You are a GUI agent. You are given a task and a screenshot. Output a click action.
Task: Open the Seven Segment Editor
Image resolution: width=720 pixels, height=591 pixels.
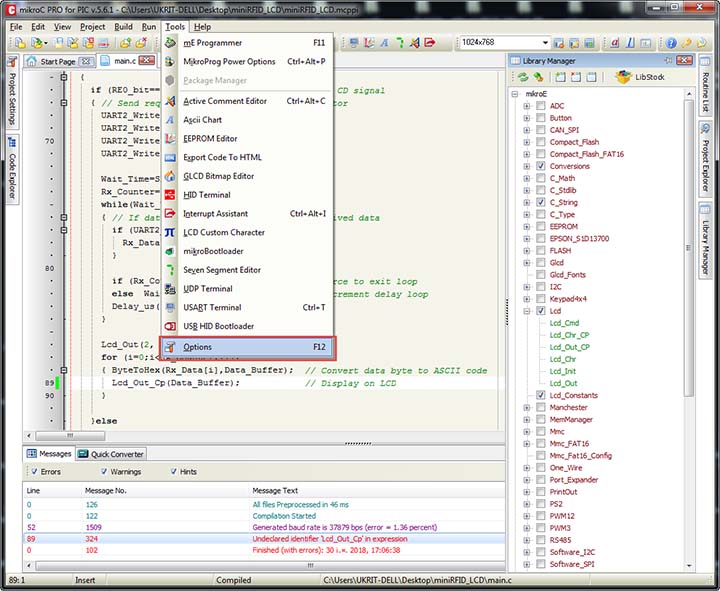click(x=222, y=270)
